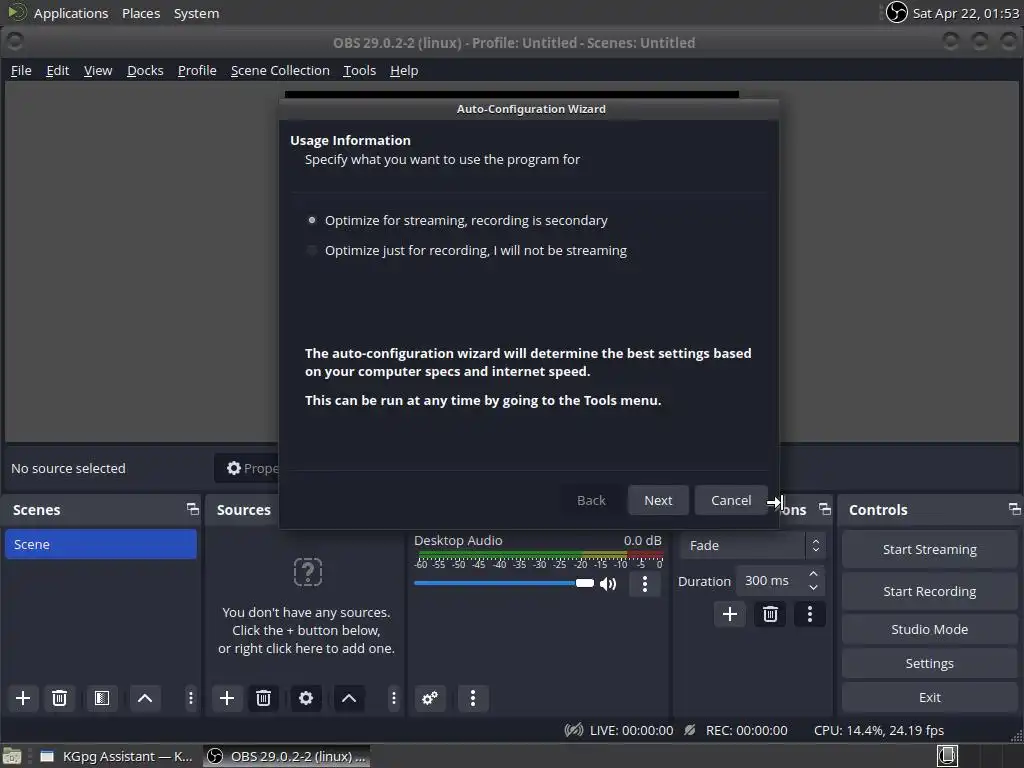The image size is (1024, 768).
Task: Open the Edit menu
Action: coord(57,71)
